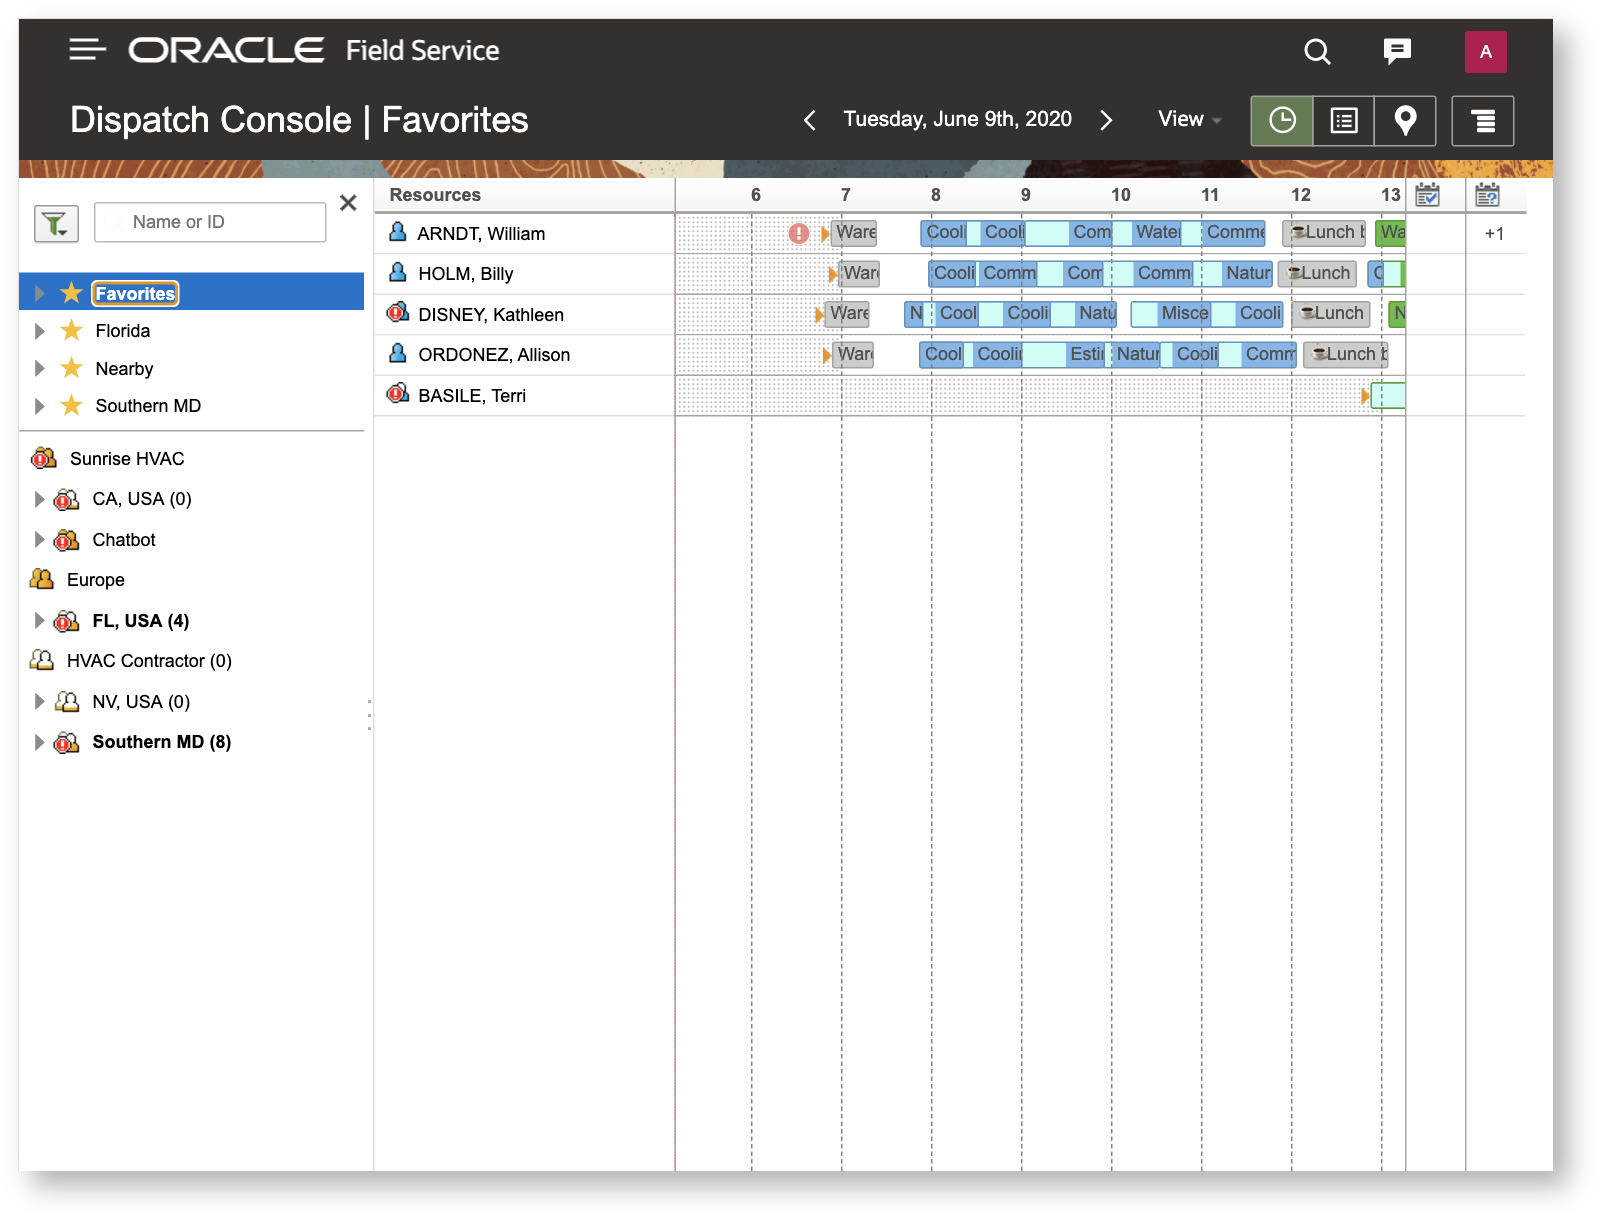
Task: Select resource HOLM, Billy
Action: click(x=466, y=274)
